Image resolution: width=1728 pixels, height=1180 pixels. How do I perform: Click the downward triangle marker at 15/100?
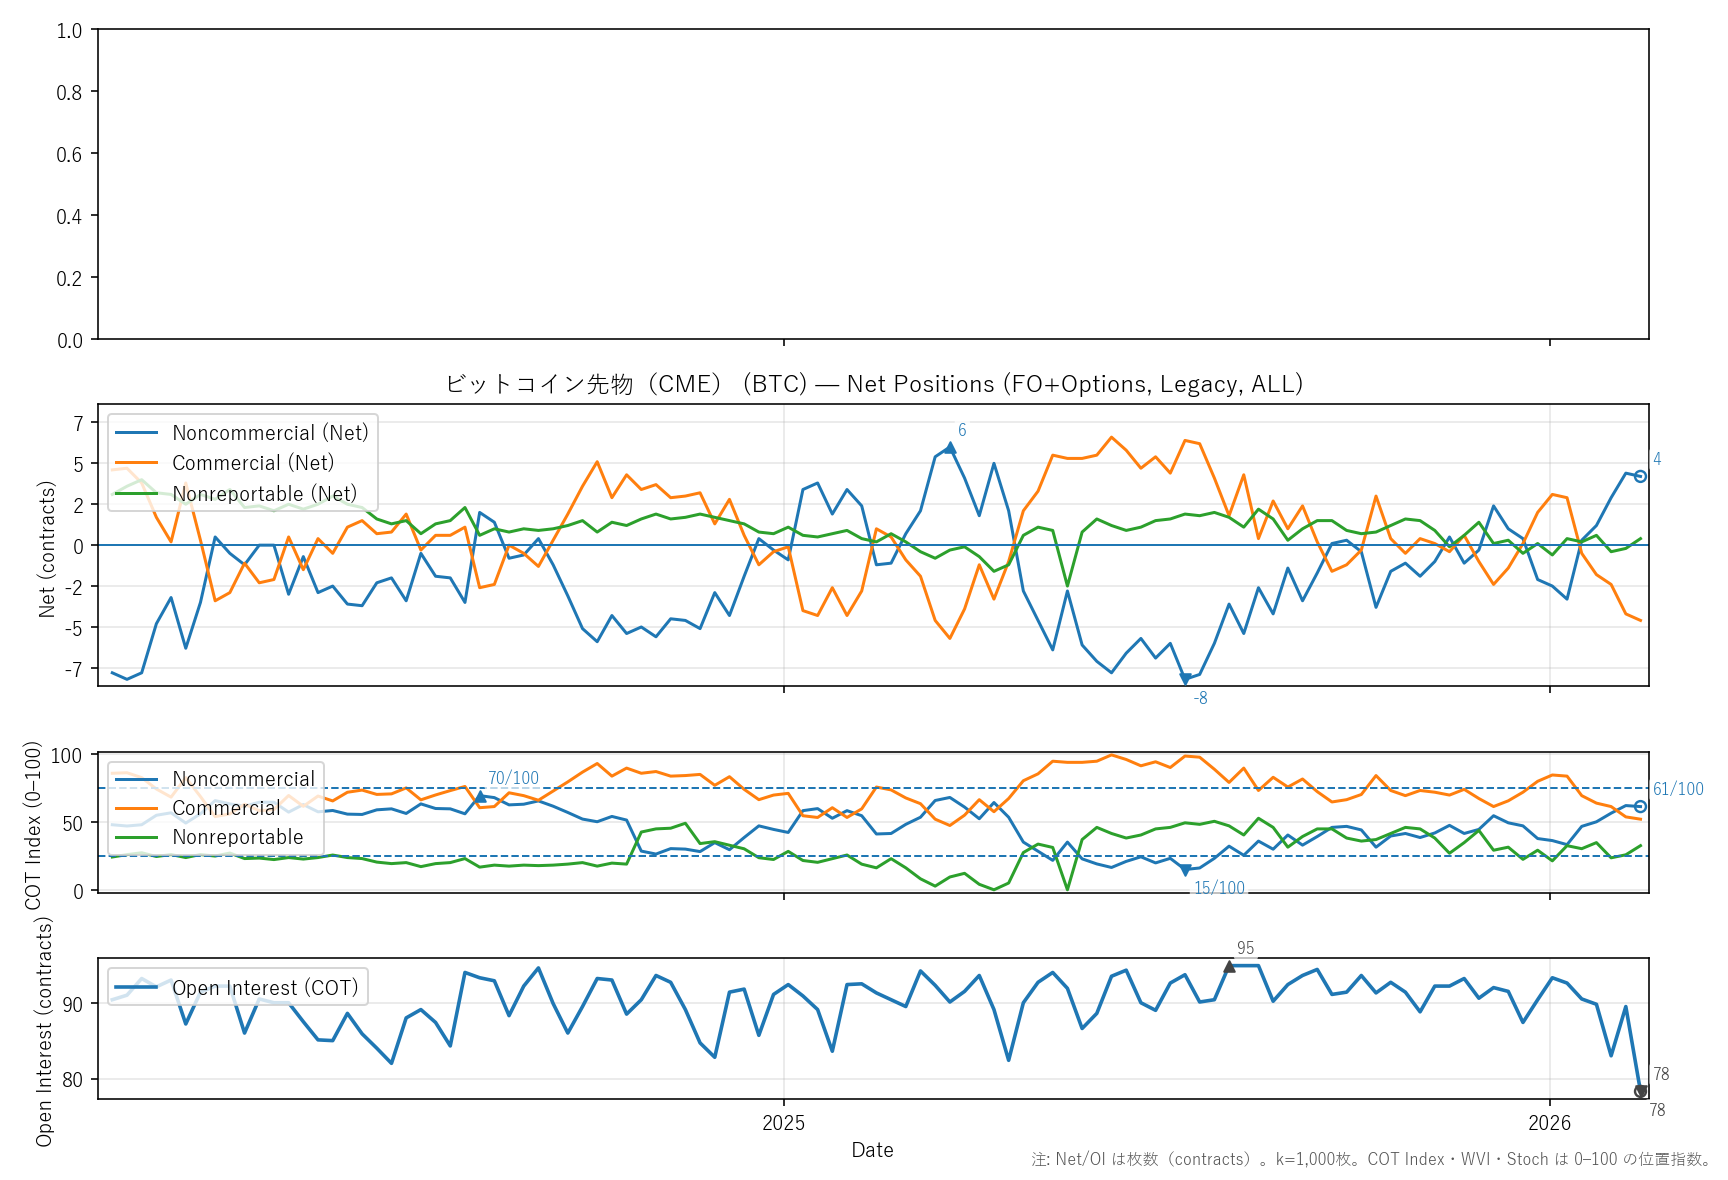pos(1185,870)
